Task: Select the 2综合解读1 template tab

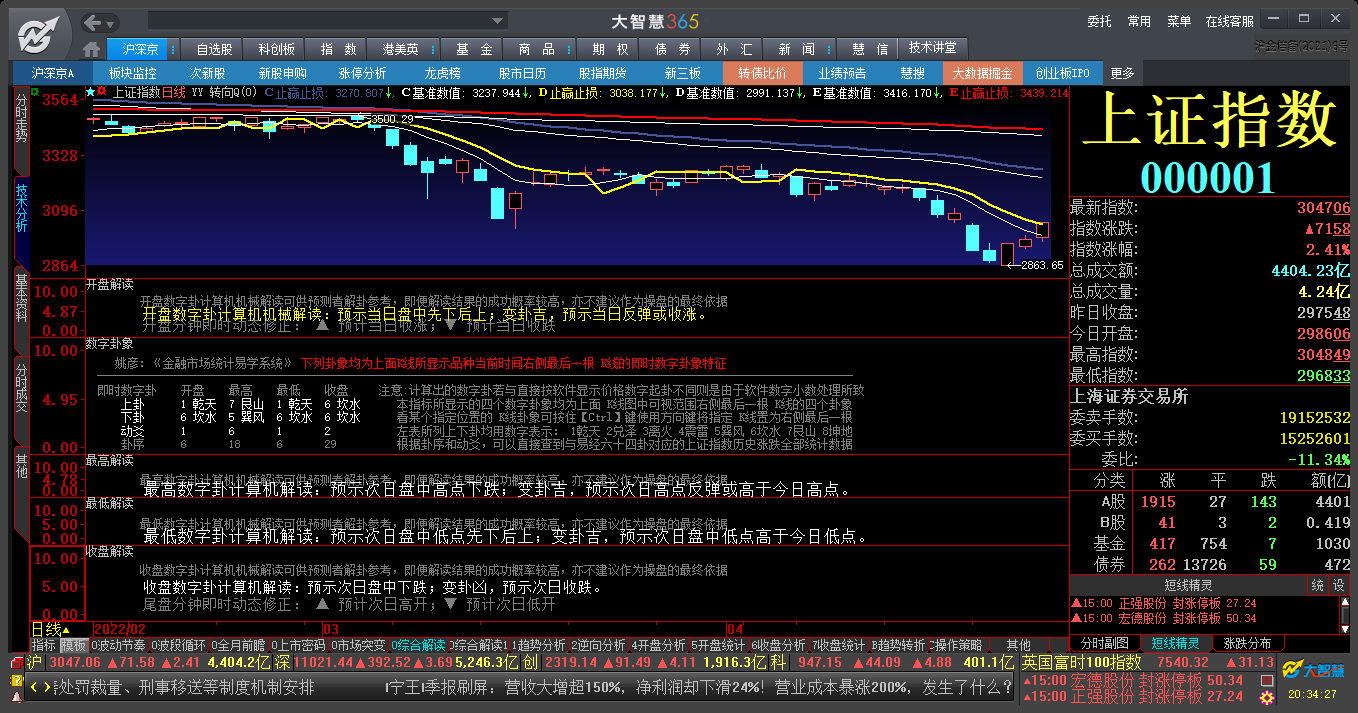Action: pyautogui.click(x=481, y=645)
